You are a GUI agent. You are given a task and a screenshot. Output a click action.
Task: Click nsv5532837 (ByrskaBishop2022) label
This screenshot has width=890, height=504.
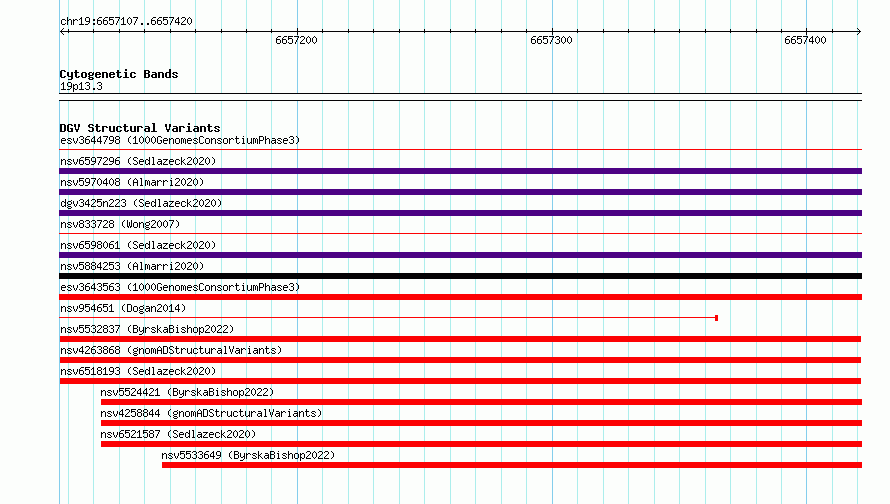pyautogui.click(x=147, y=329)
